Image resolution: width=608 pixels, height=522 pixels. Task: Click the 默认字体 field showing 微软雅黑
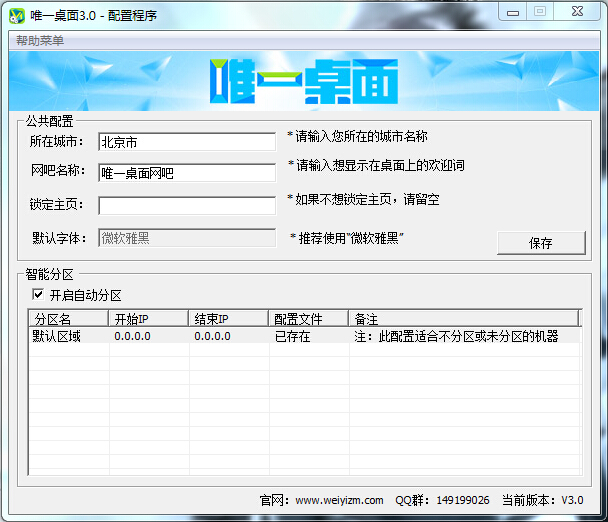point(187,238)
